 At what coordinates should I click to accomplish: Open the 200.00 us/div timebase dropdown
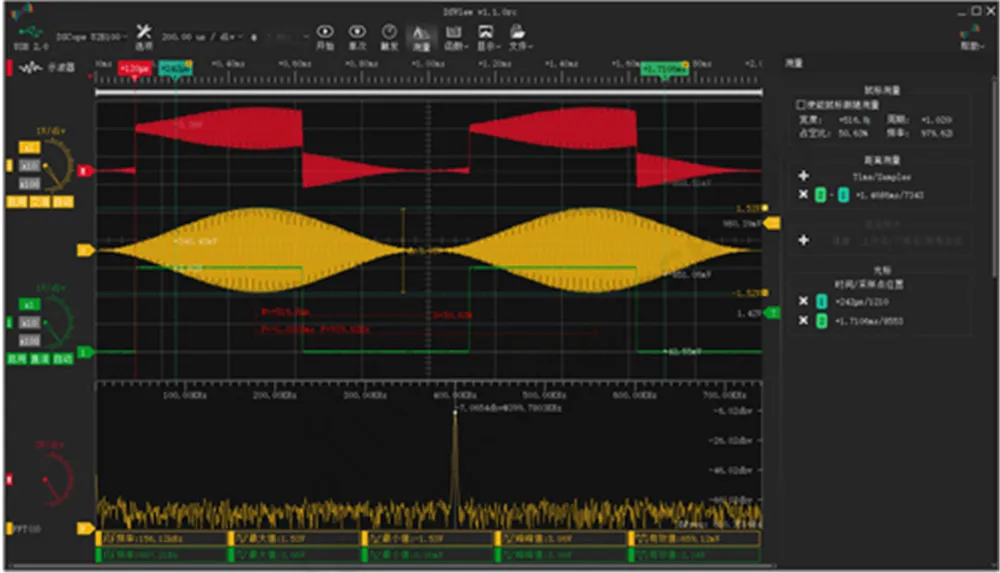[x=202, y=37]
